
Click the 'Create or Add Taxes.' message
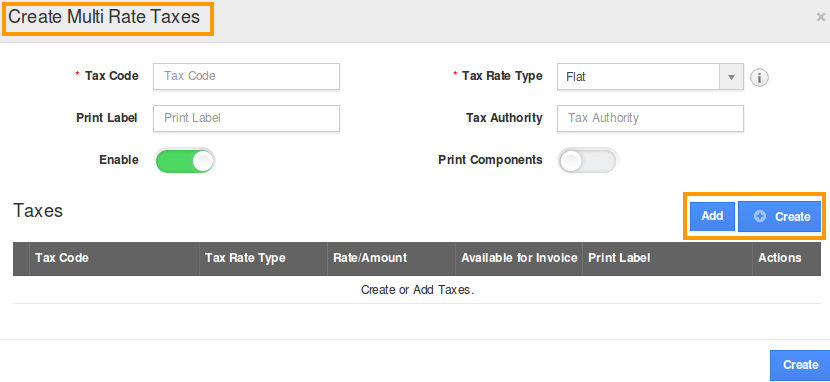point(417,290)
